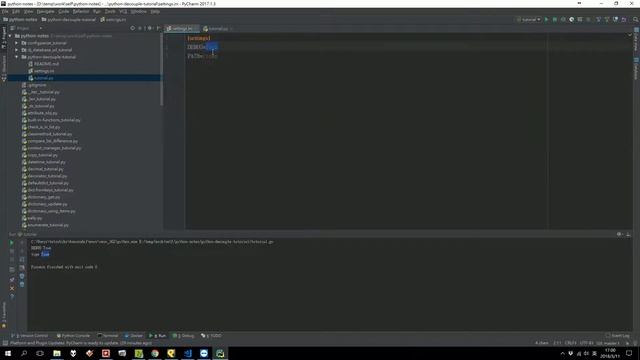Open File Explorer from the taskbar
The width and height of the screenshot is (640, 360).
[x=57, y=353]
